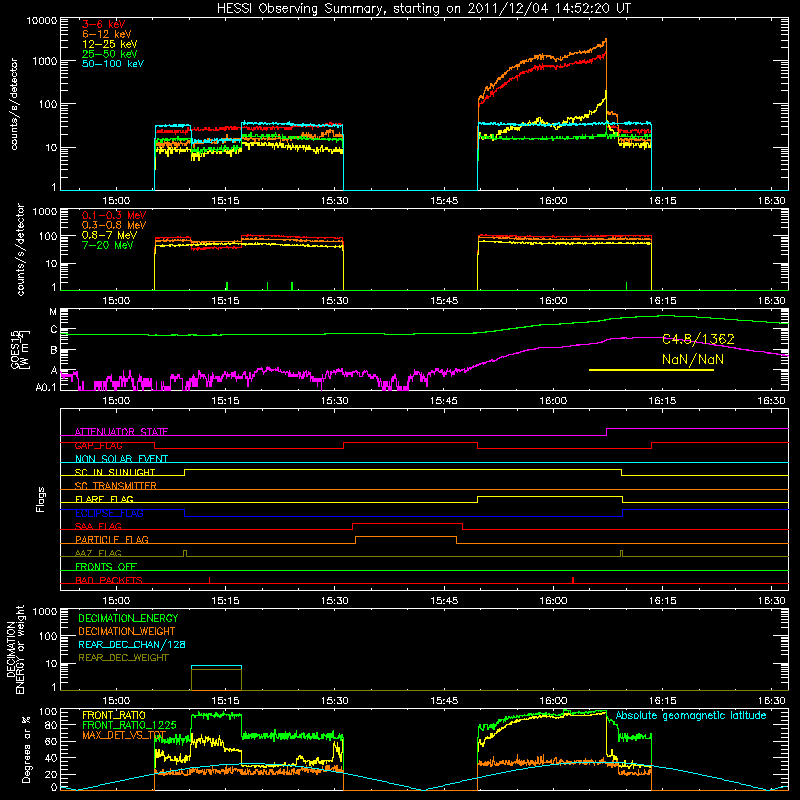Click the REAR_DEC_WEIGHT legend entry

coord(123,658)
